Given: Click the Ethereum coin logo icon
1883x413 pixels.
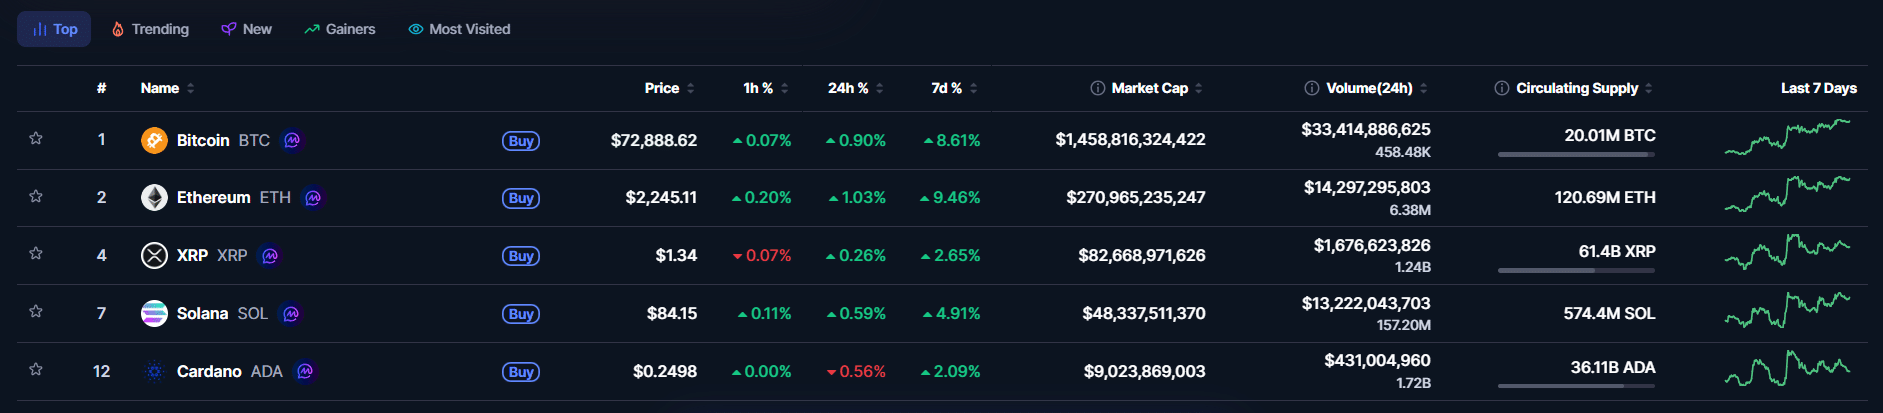Looking at the screenshot, I should (x=154, y=198).
